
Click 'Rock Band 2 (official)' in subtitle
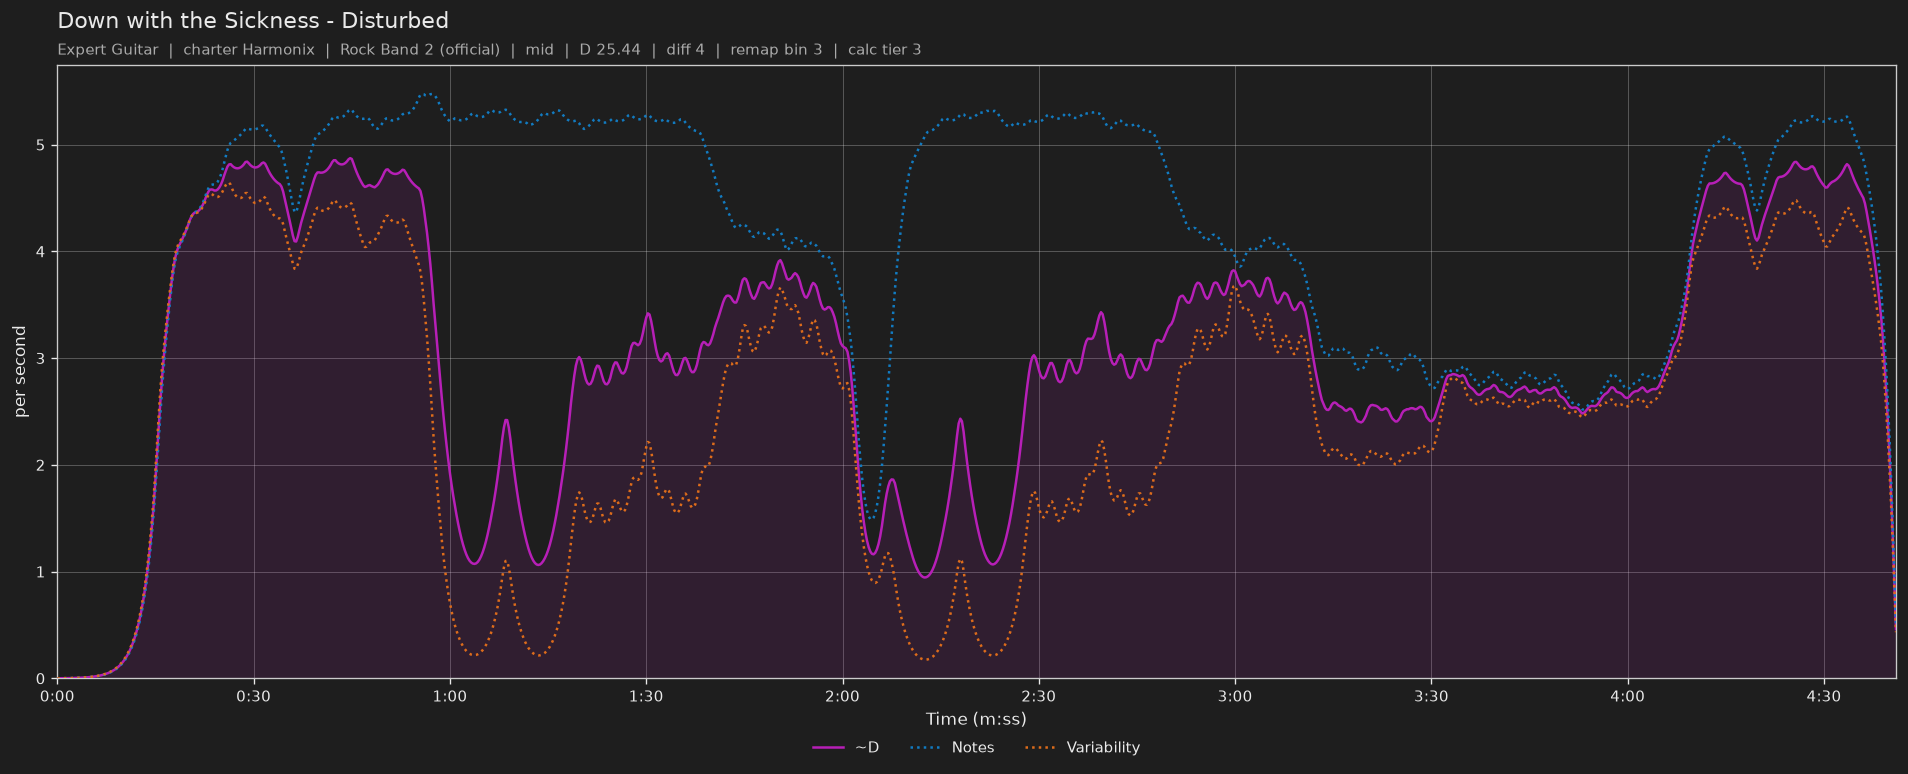pyautogui.click(x=420, y=50)
